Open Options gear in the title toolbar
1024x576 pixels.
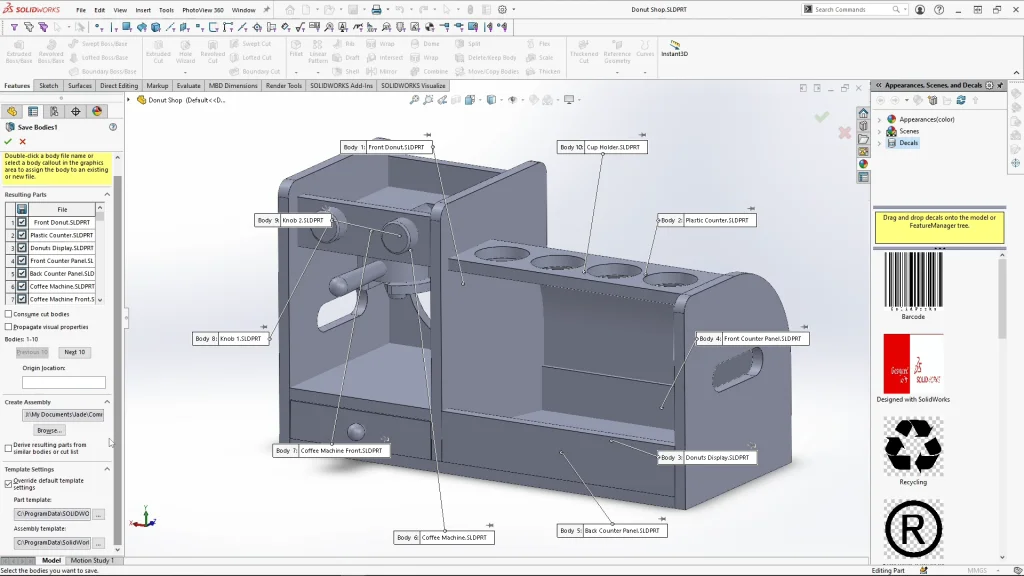tap(502, 10)
